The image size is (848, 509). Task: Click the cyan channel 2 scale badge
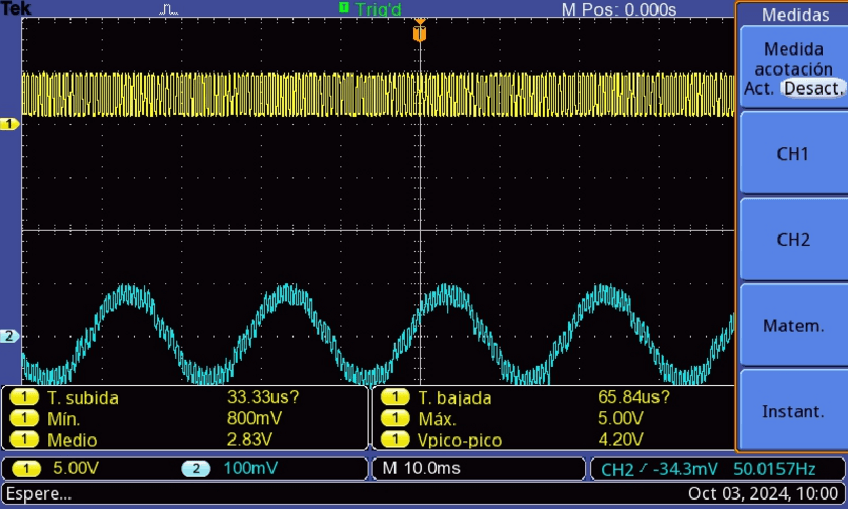click(x=196, y=468)
